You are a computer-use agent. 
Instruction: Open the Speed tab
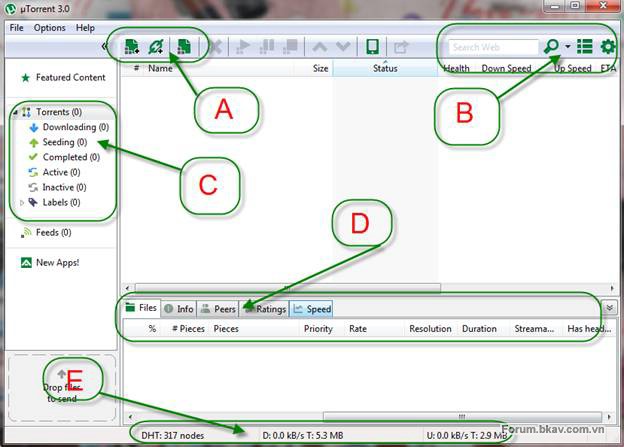[x=312, y=309]
